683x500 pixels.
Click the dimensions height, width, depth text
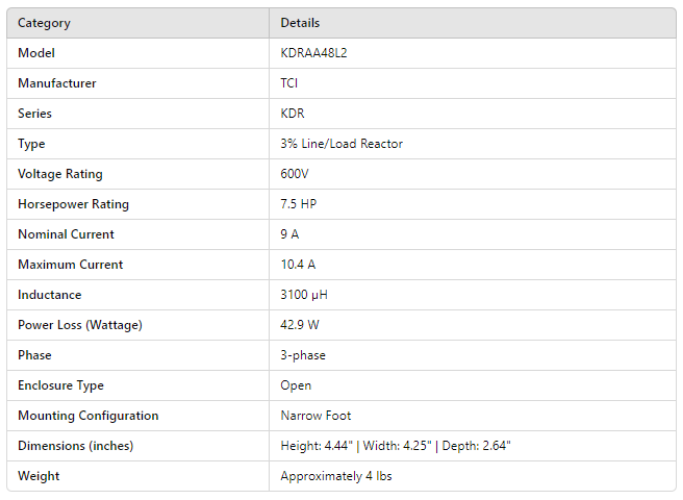(396, 445)
